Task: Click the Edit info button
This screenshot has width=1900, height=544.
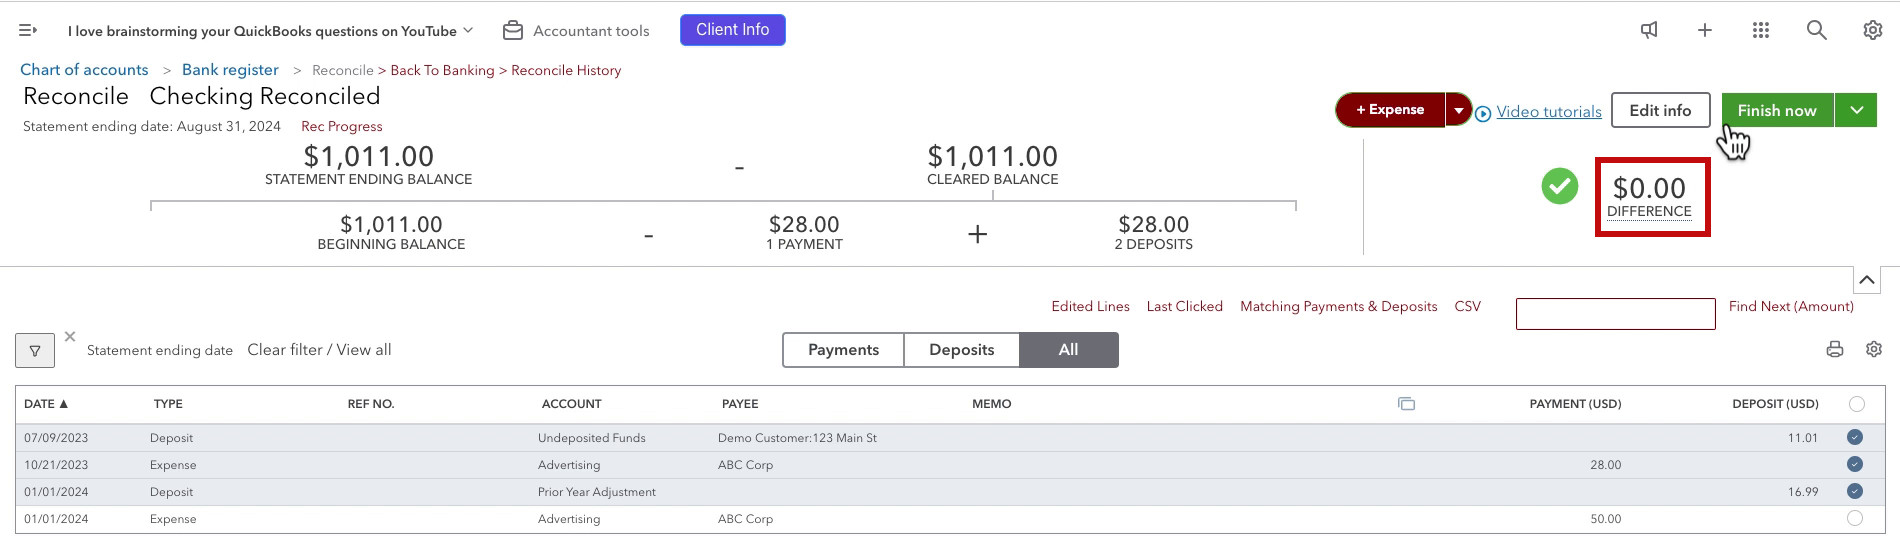Action: coord(1660,110)
